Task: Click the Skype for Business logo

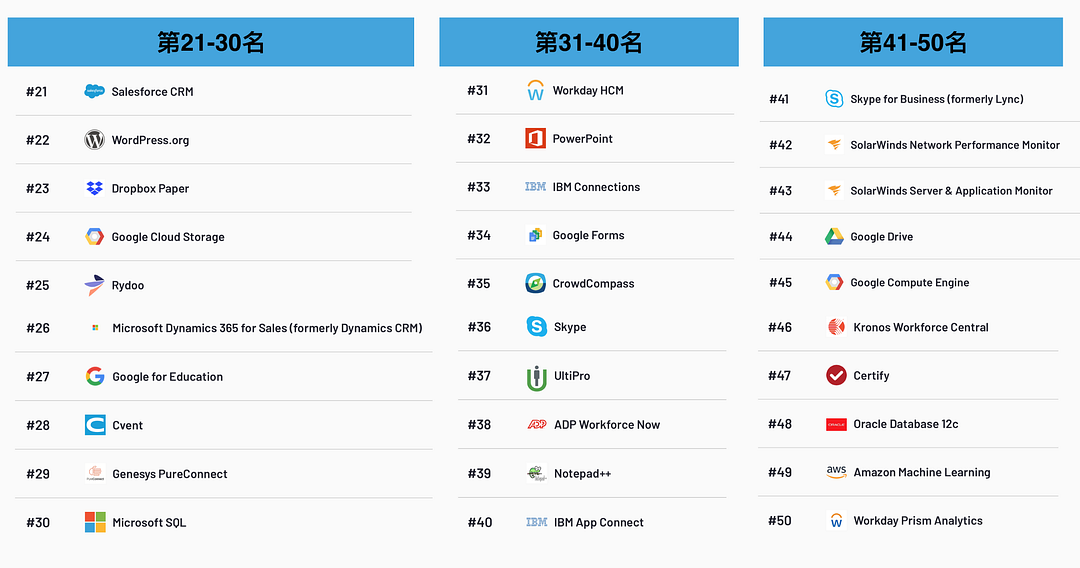Action: pyautogui.click(x=834, y=98)
